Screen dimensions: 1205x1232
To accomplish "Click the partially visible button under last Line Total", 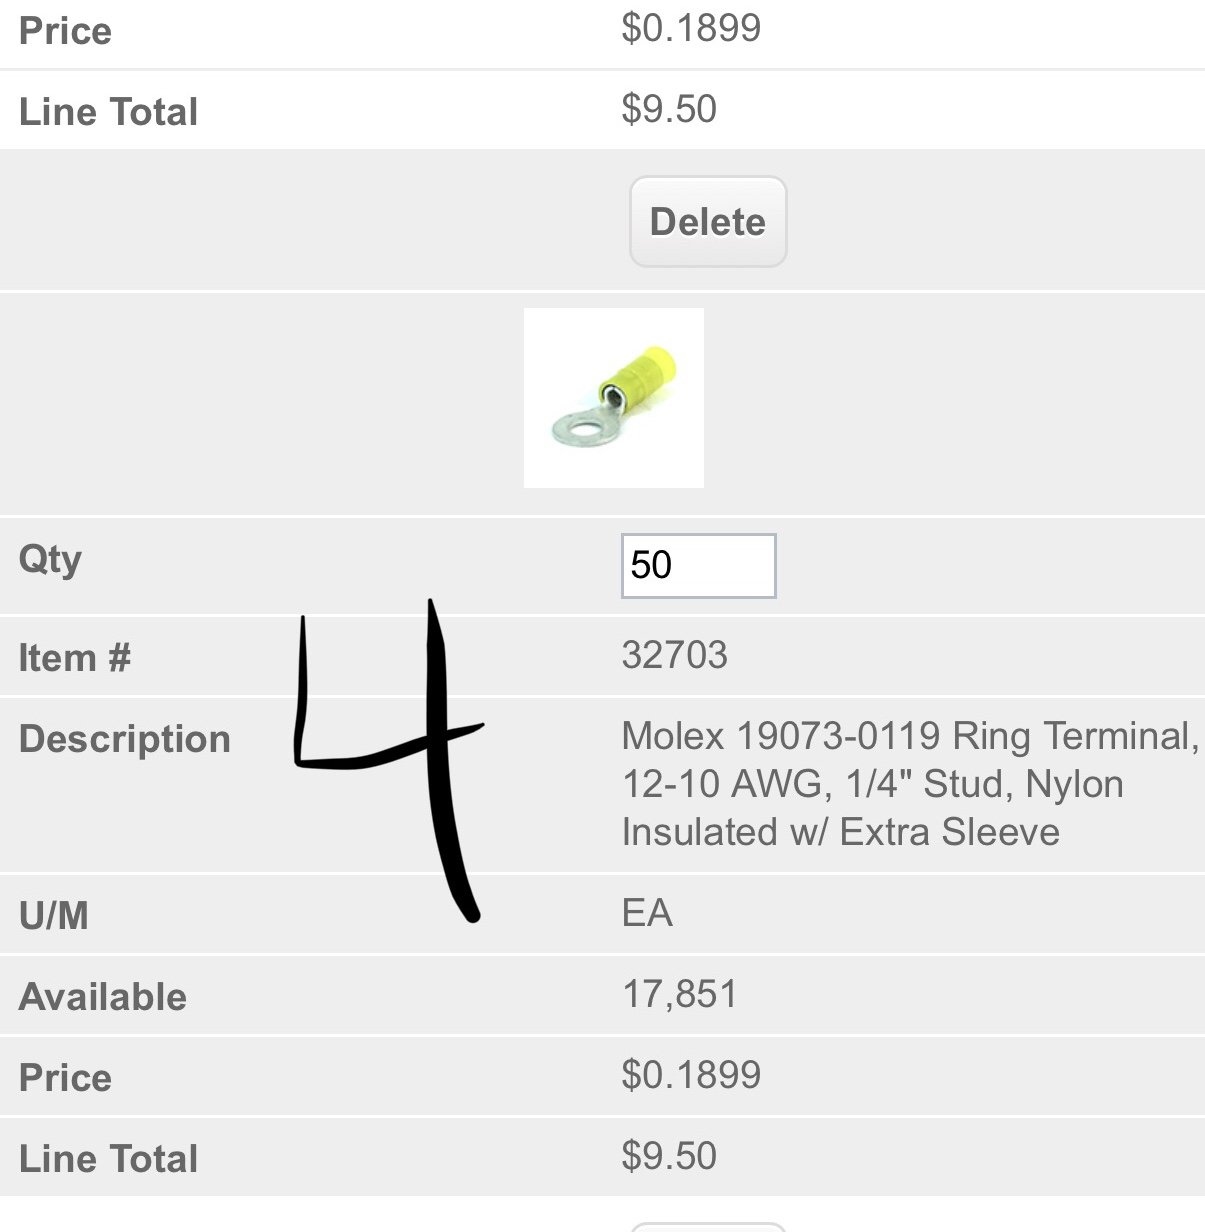I will pos(708,1227).
